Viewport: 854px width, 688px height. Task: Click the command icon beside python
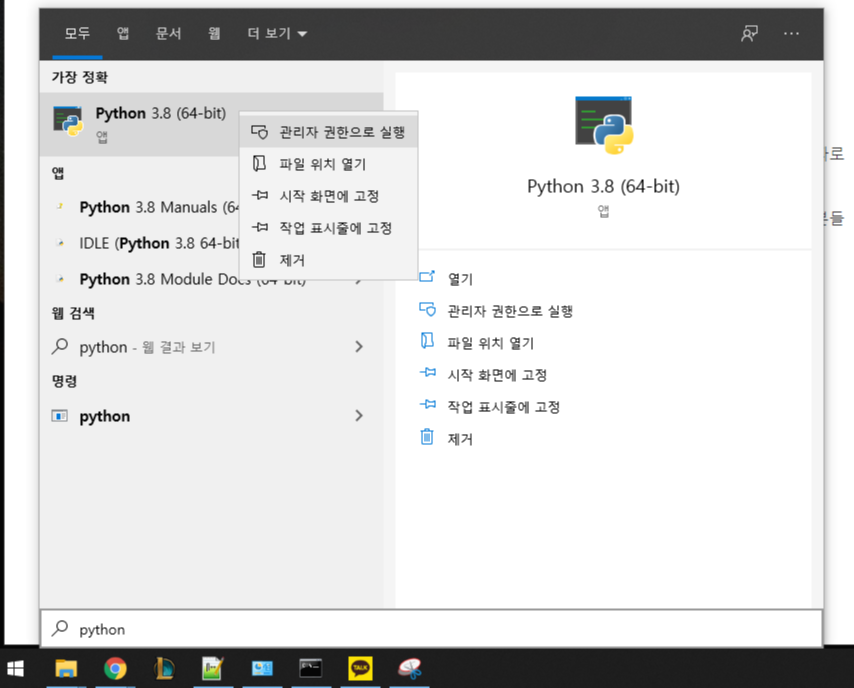pyautogui.click(x=59, y=416)
